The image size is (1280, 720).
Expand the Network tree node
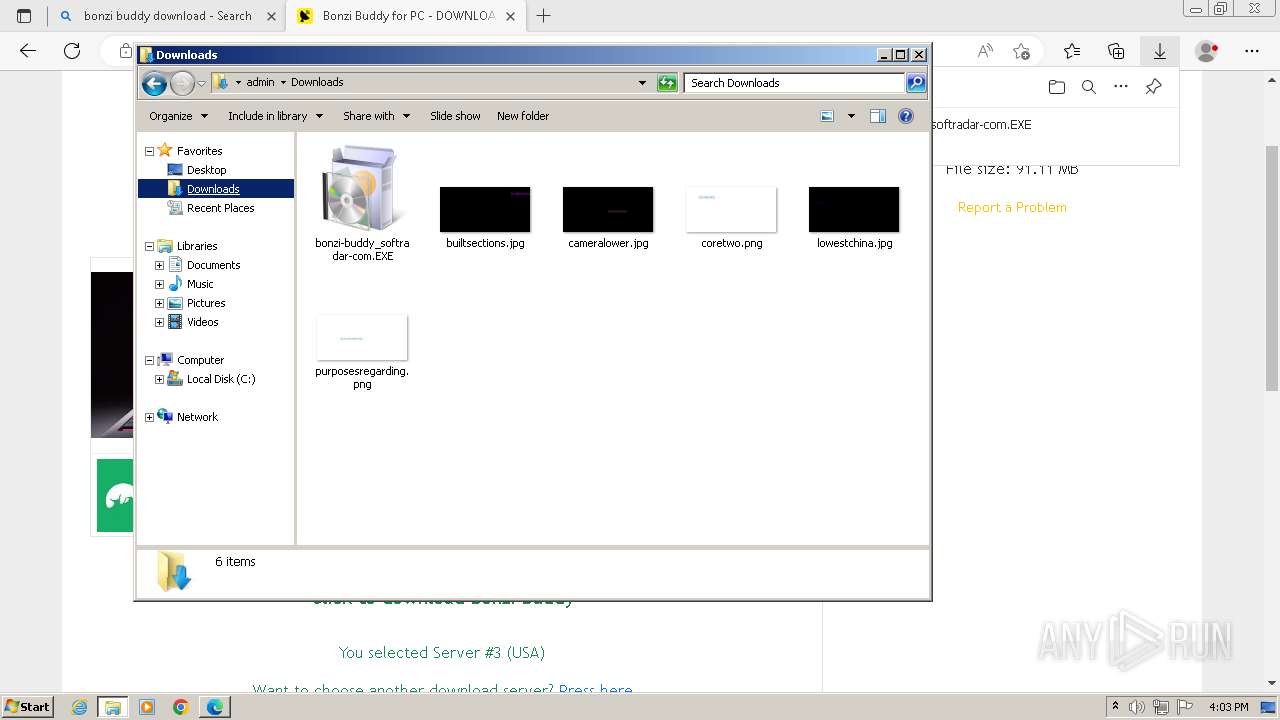coord(149,417)
